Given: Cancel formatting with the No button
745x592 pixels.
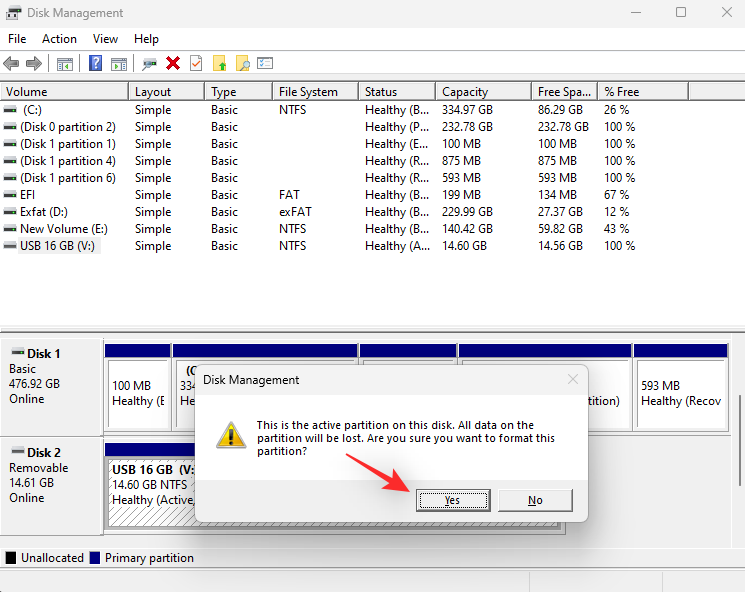Looking at the screenshot, I should point(535,500).
